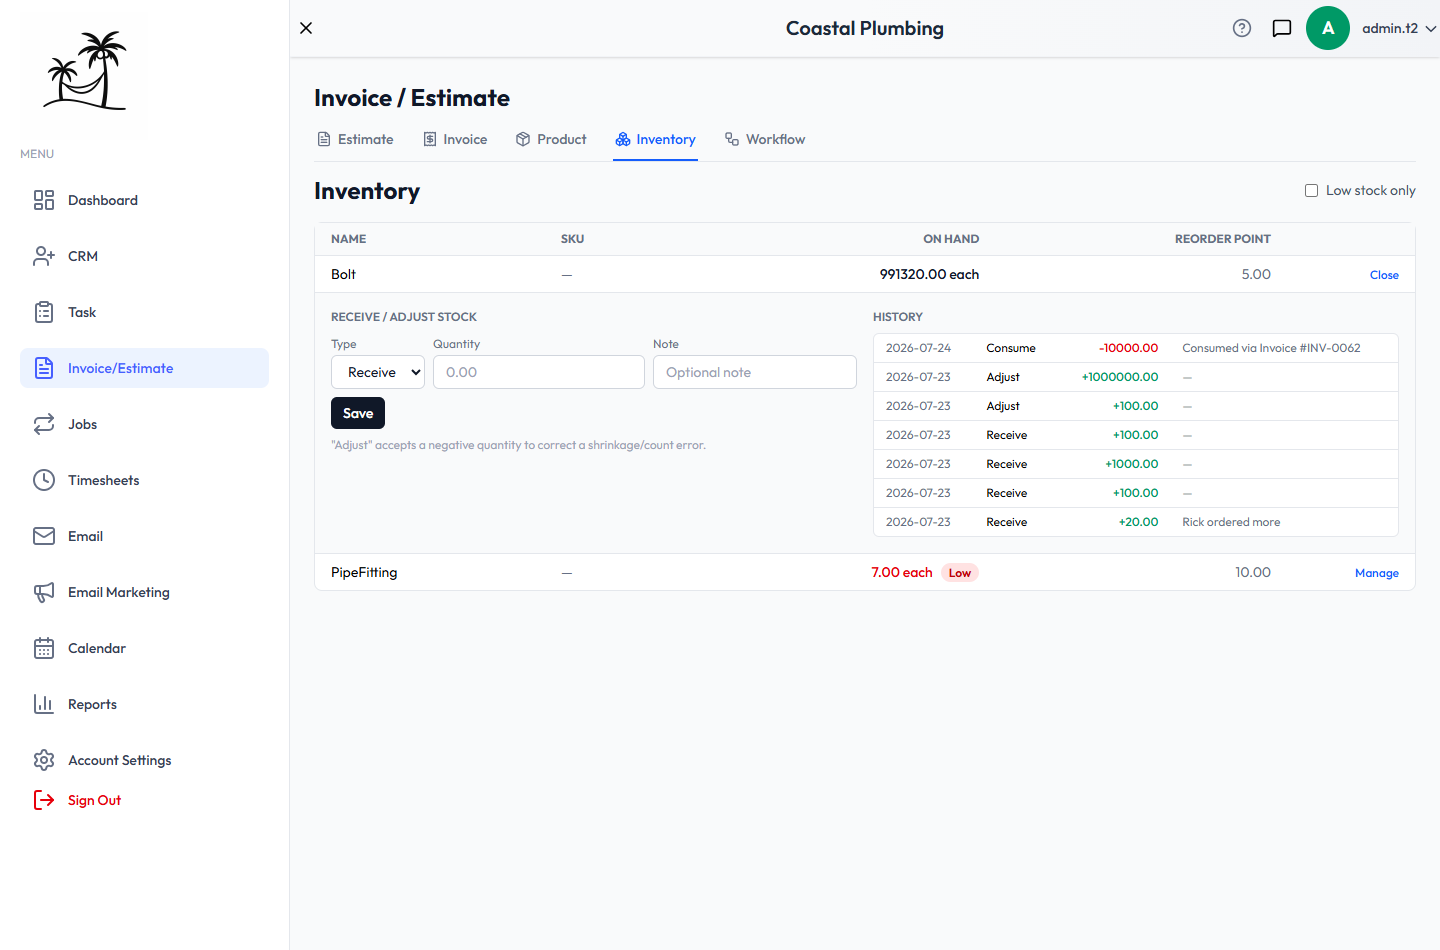1440x950 pixels.
Task: Save the stock adjustment
Action: coord(358,413)
